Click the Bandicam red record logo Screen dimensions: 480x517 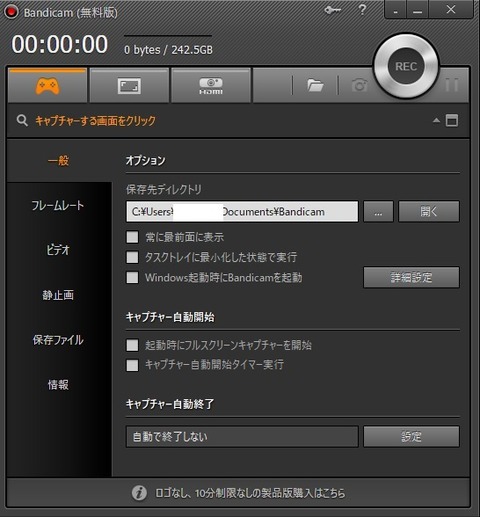point(11,12)
